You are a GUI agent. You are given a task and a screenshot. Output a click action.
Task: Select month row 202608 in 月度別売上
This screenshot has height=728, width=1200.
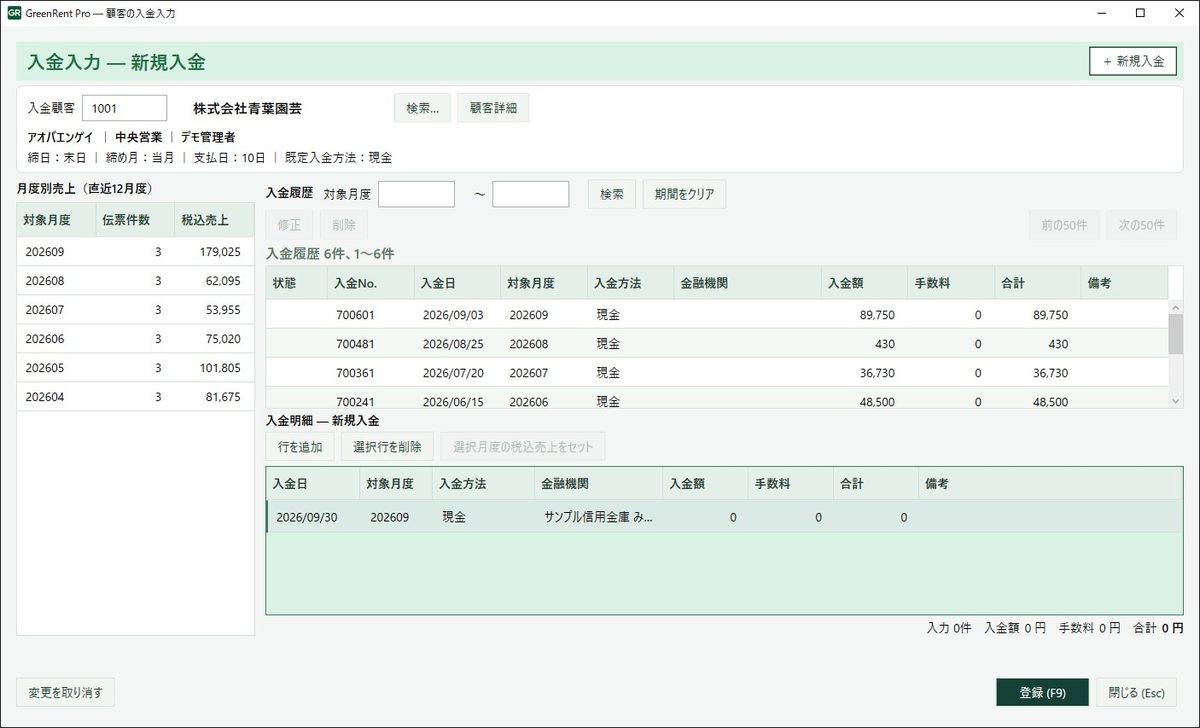tap(135, 281)
